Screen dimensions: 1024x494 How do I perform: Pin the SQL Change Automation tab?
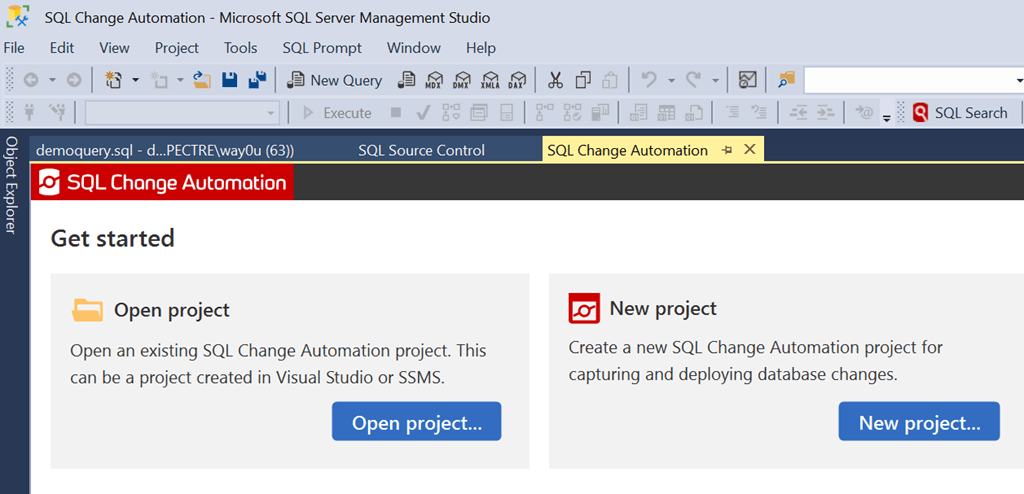click(x=727, y=150)
